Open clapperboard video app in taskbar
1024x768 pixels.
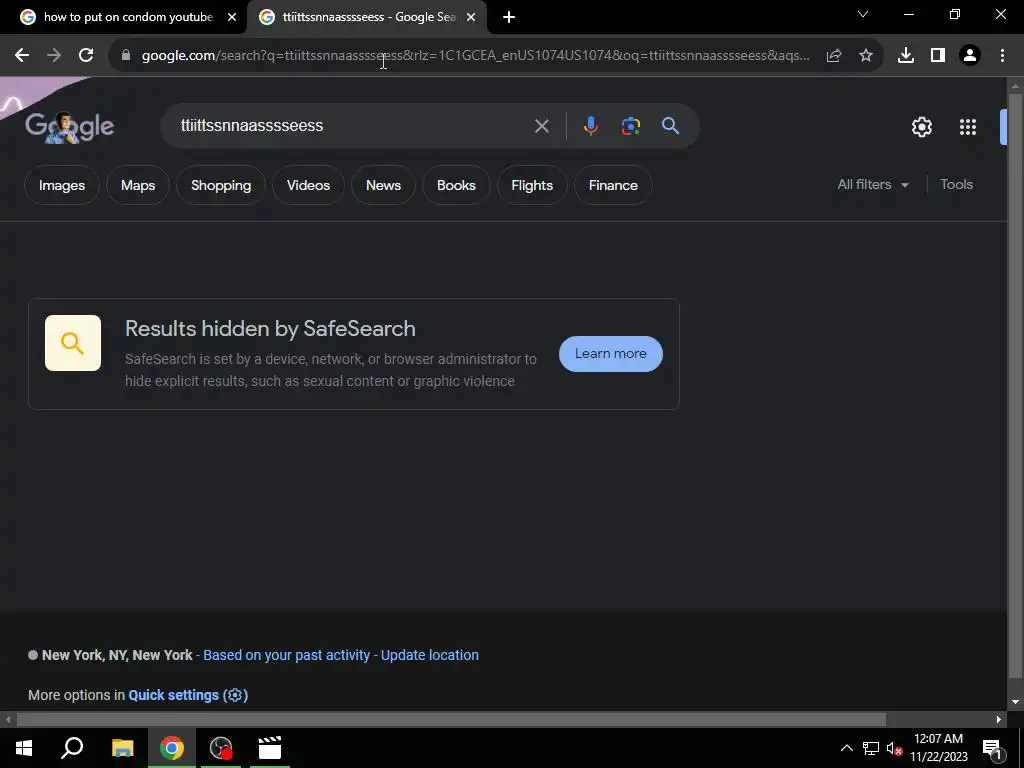(x=270, y=748)
